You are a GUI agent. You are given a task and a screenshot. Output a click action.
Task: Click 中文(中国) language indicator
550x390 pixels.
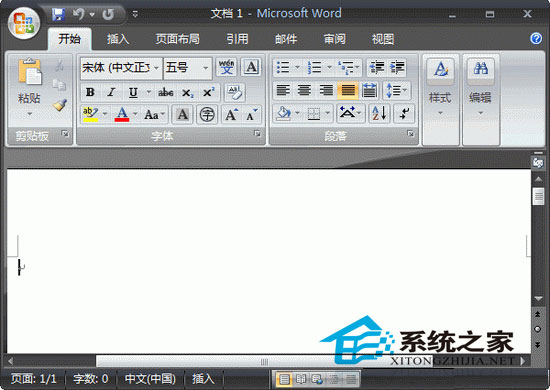pos(150,379)
